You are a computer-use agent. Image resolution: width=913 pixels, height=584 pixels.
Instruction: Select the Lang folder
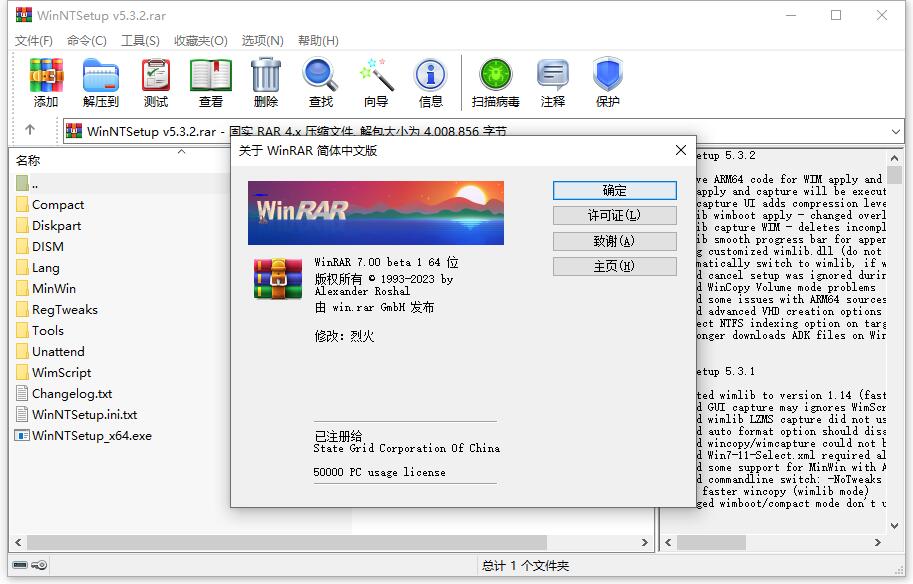pyautogui.click(x=45, y=268)
